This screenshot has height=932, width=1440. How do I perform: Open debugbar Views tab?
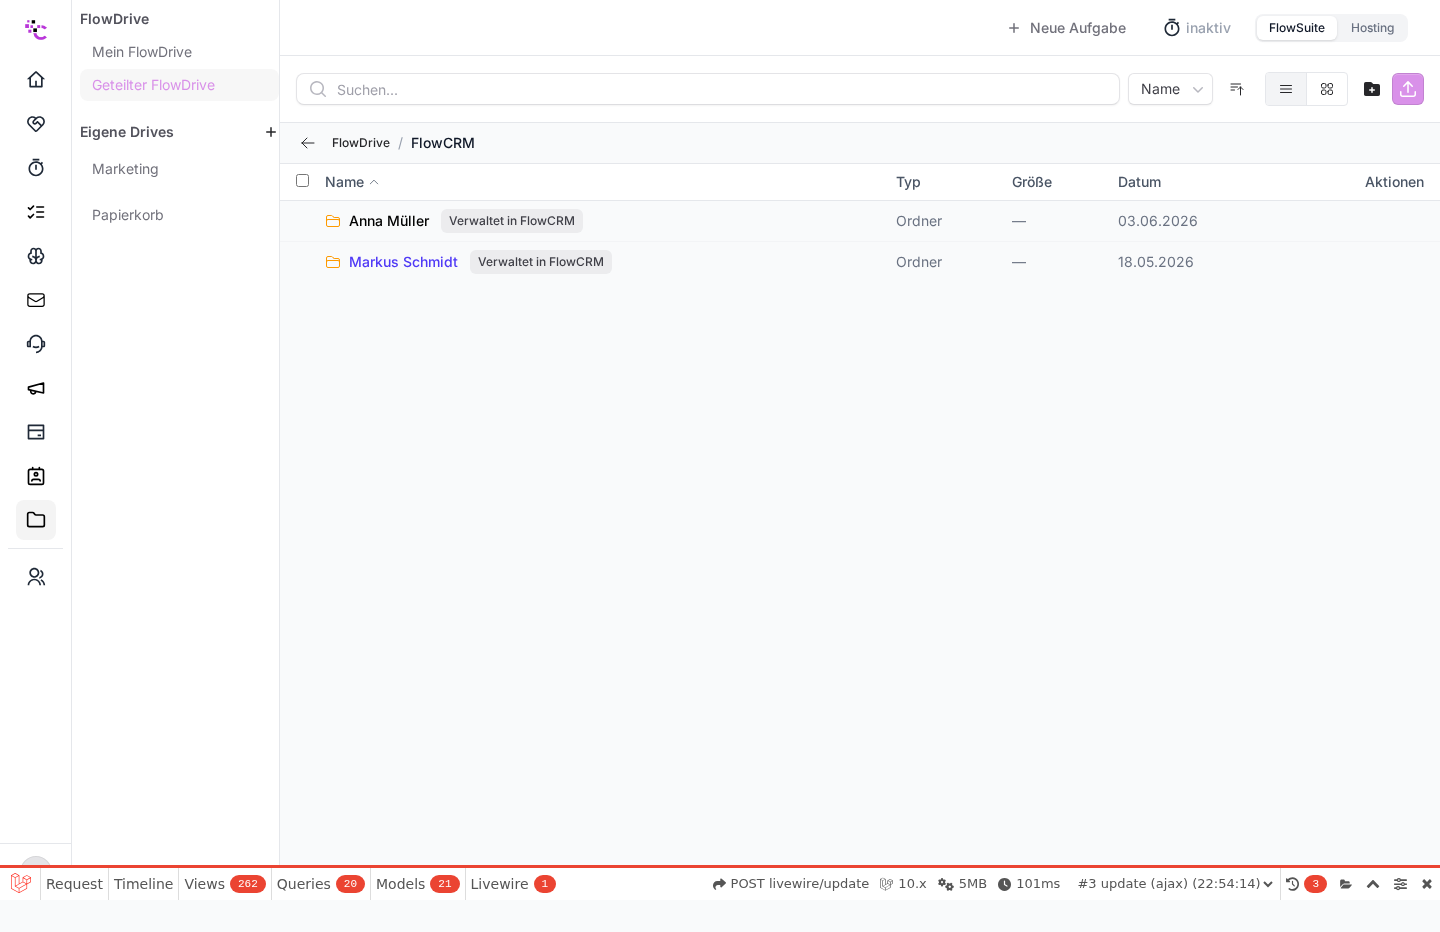pyautogui.click(x=224, y=884)
